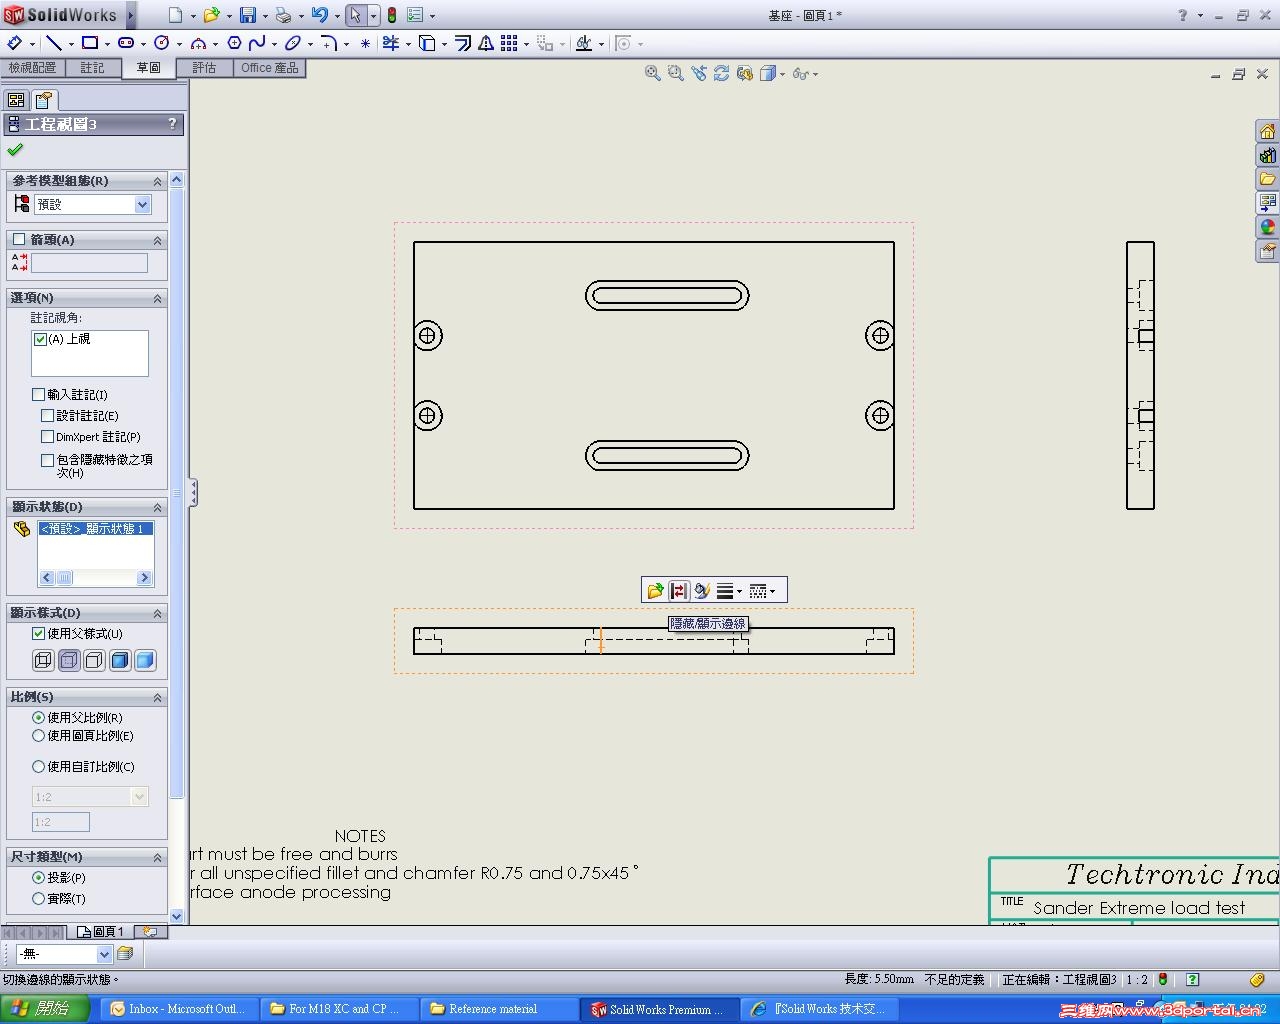1280x1024 pixels.
Task: Select the Mirror Entities tool
Action: click(486, 43)
